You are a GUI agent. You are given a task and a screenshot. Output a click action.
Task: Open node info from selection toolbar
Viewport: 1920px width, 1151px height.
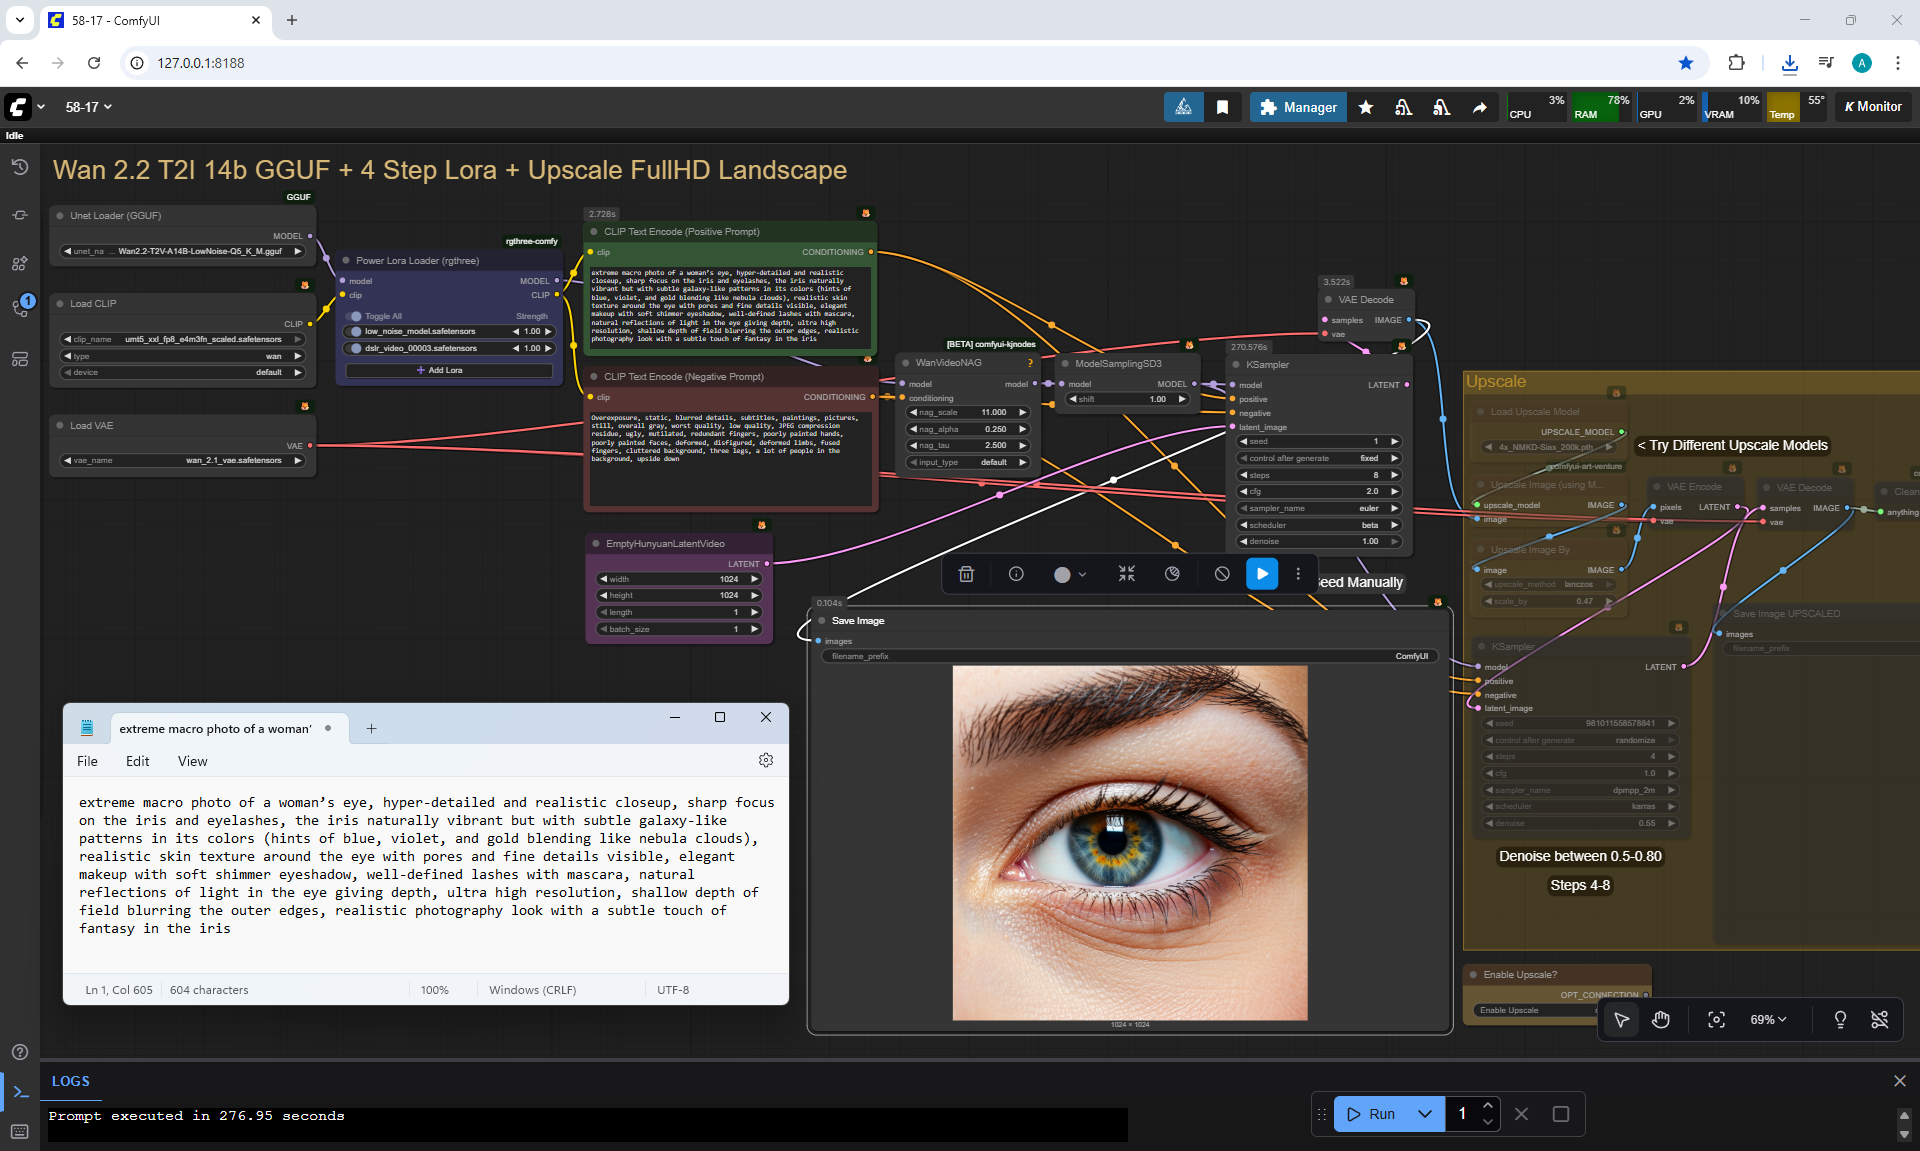[x=1016, y=574]
